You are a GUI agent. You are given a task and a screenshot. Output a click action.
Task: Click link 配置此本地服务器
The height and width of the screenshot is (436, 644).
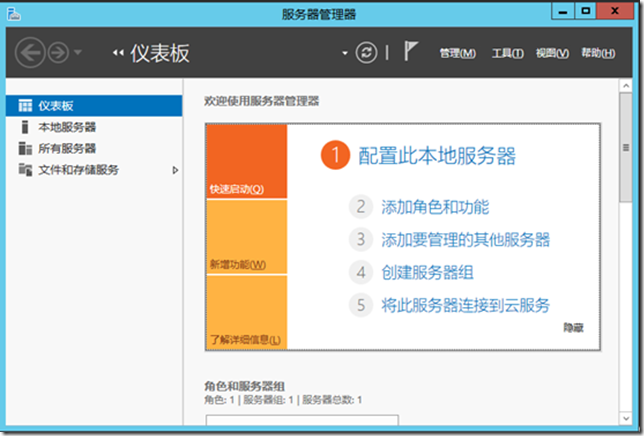[x=437, y=156]
